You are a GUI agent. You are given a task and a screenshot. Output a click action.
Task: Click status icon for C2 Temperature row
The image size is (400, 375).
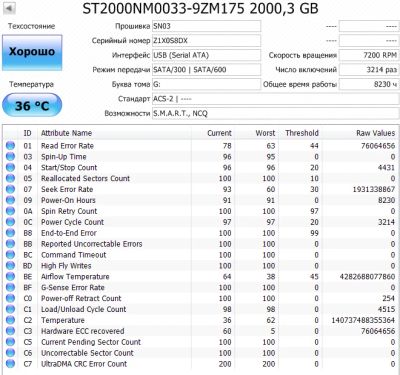click(11, 320)
